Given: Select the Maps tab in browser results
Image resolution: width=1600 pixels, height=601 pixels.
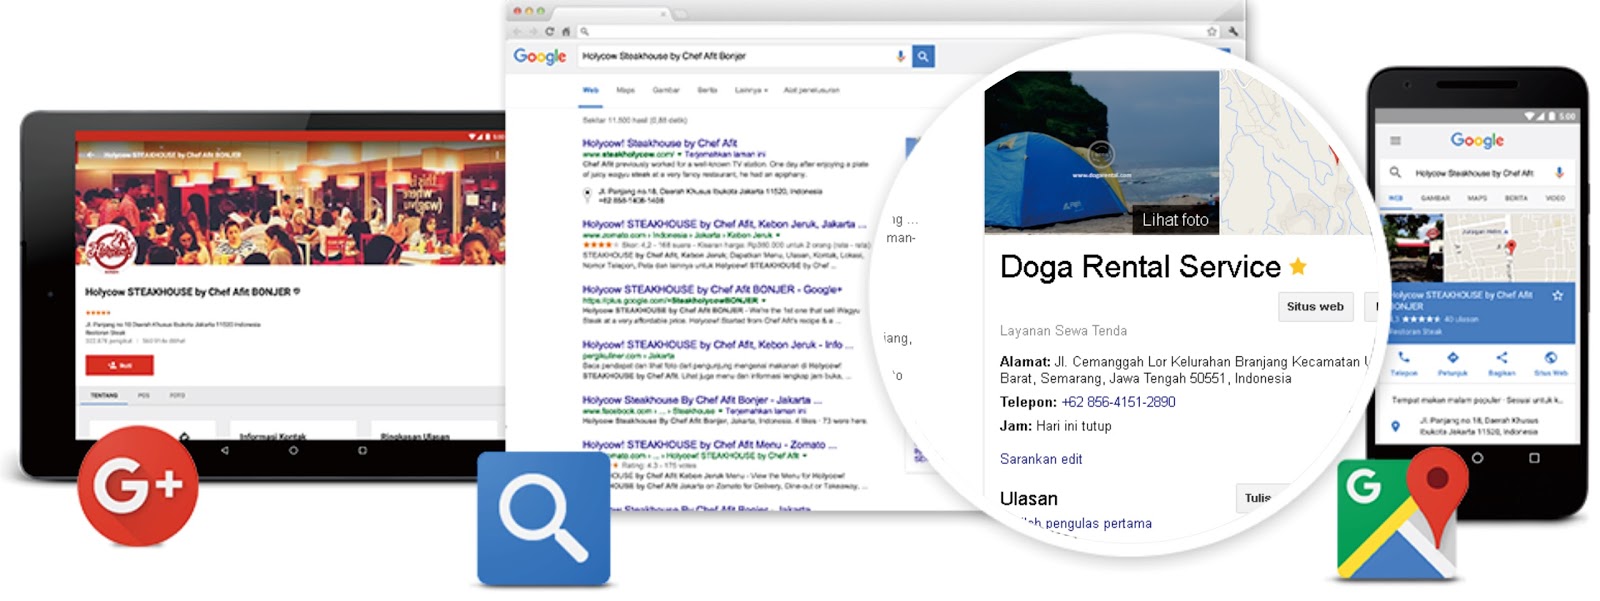Looking at the screenshot, I should (x=626, y=90).
